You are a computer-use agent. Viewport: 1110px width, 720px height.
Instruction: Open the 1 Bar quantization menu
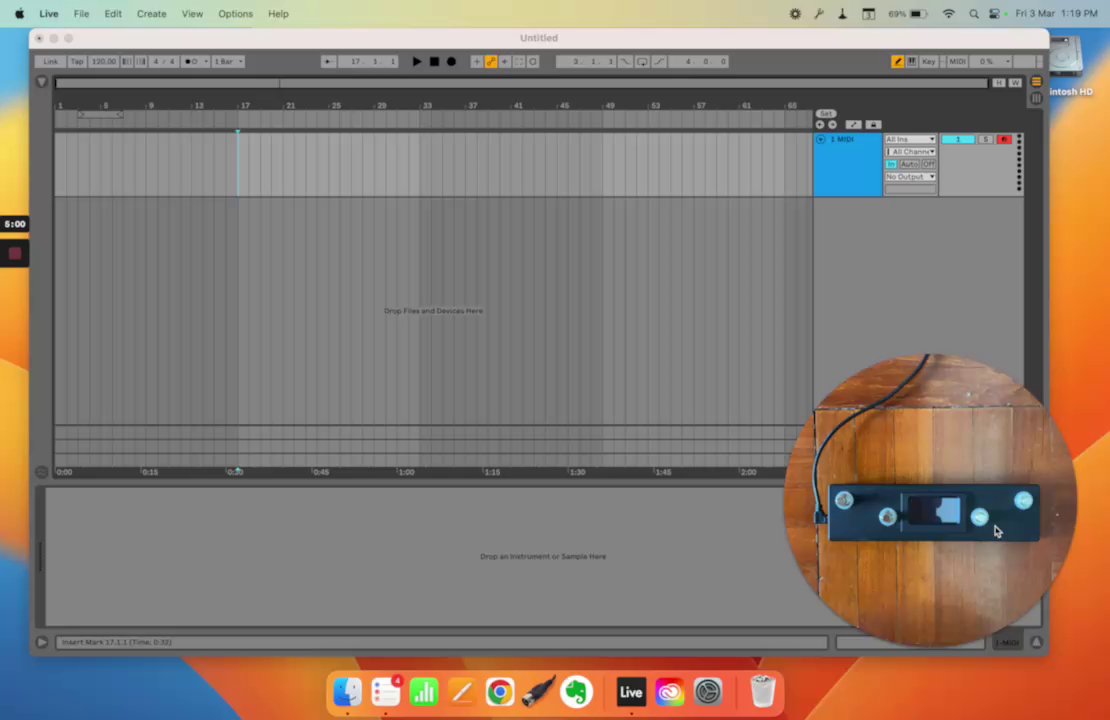229,62
